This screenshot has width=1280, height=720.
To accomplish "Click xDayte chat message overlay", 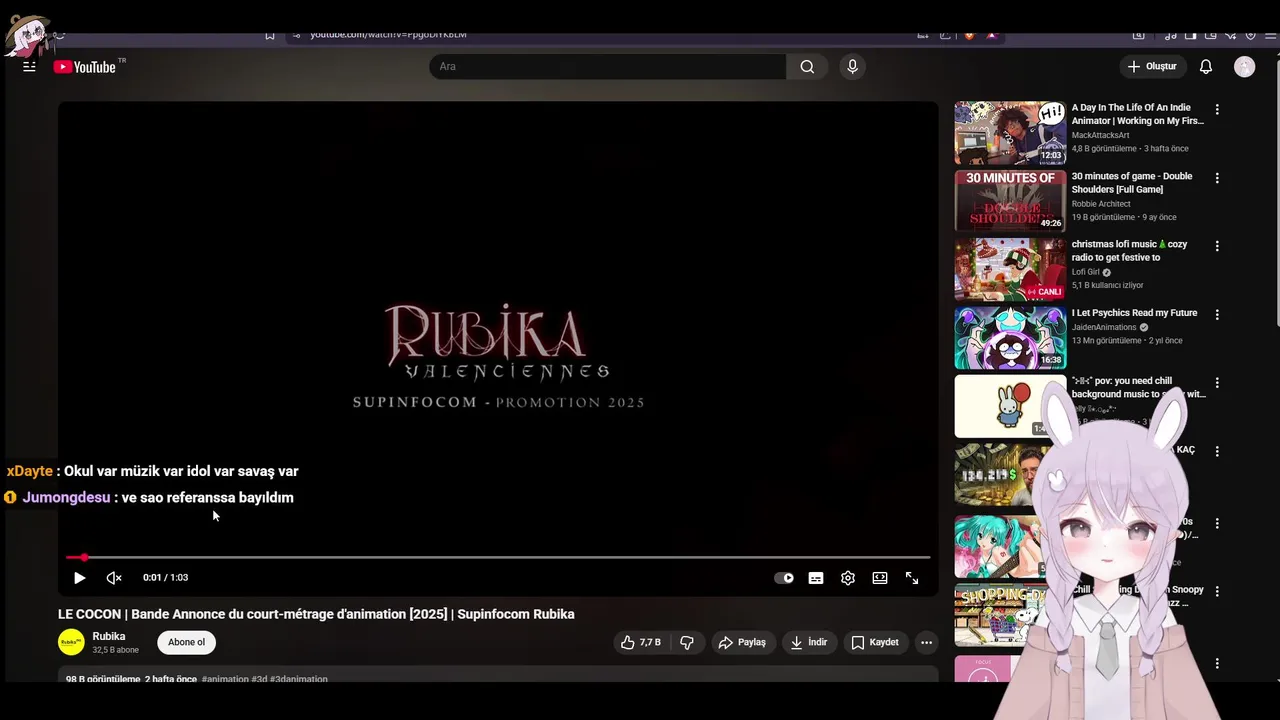I will coord(152,471).
